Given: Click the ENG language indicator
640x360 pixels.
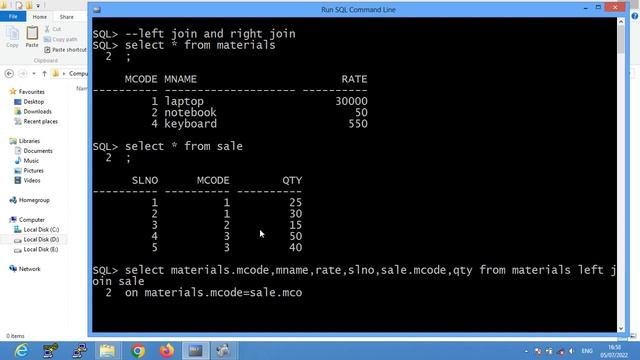Looking at the screenshot, I should pyautogui.click(x=587, y=351).
